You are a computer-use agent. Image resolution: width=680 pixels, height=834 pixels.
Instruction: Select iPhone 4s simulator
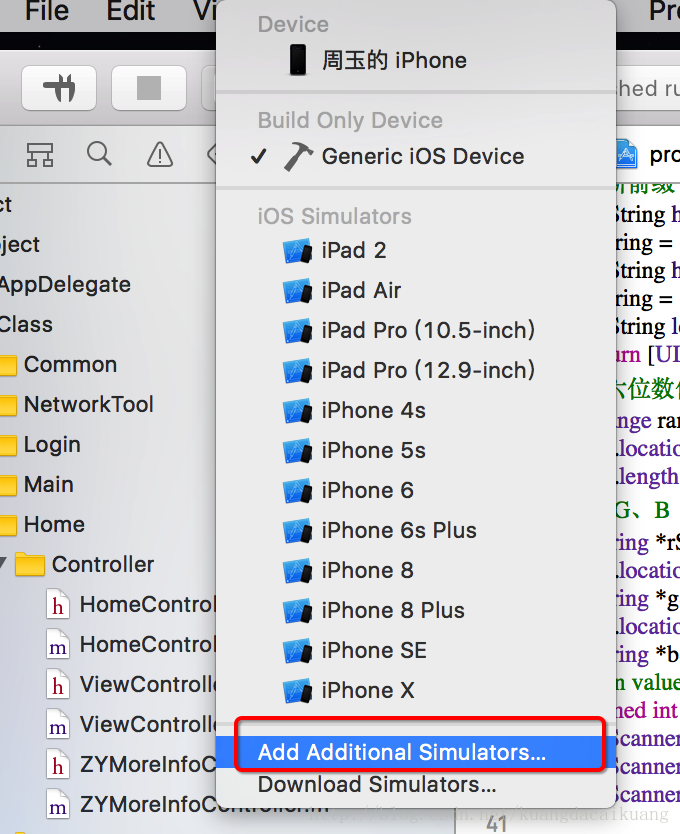tap(416, 411)
